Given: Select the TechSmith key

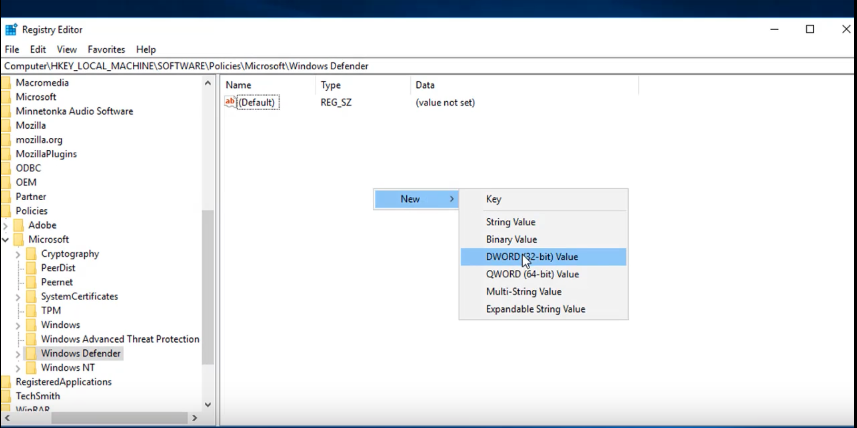Looking at the screenshot, I should (x=38, y=396).
